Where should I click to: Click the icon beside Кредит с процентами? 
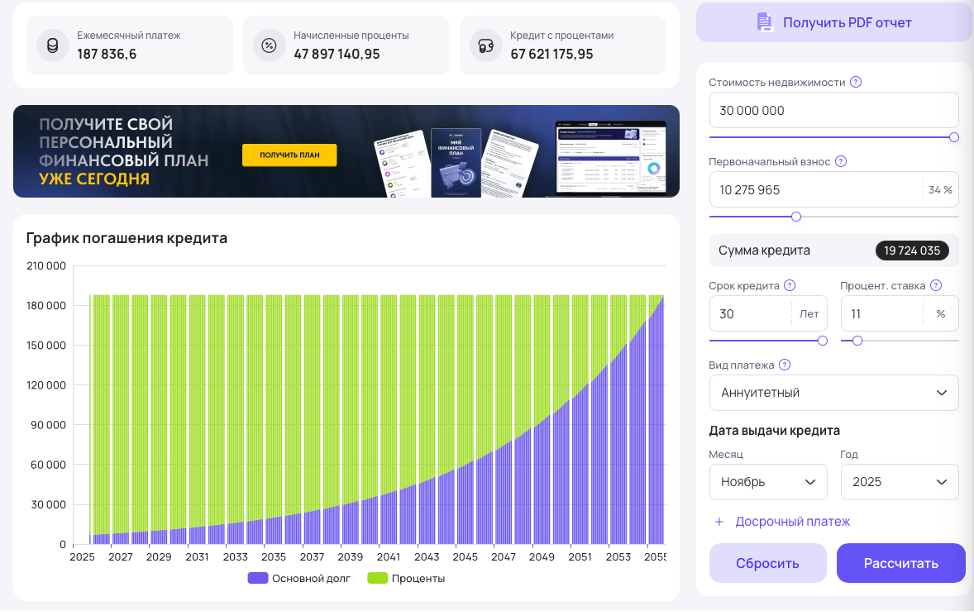click(486, 45)
